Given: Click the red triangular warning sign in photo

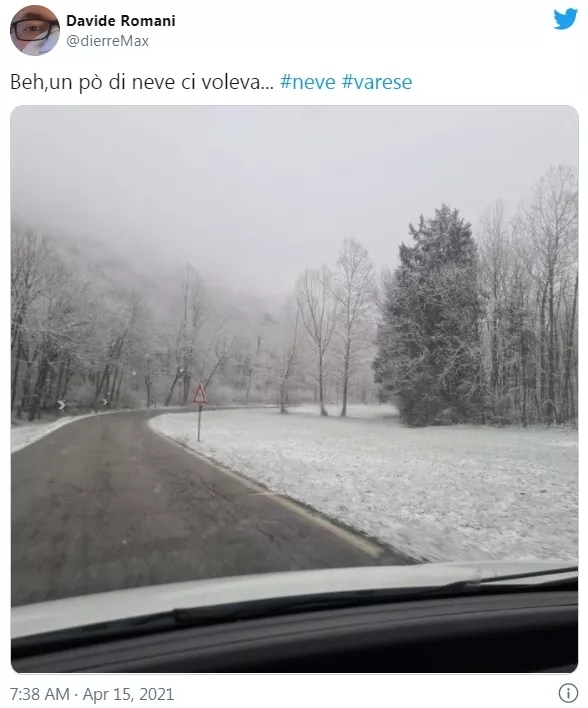Looking at the screenshot, I should click(200, 394).
